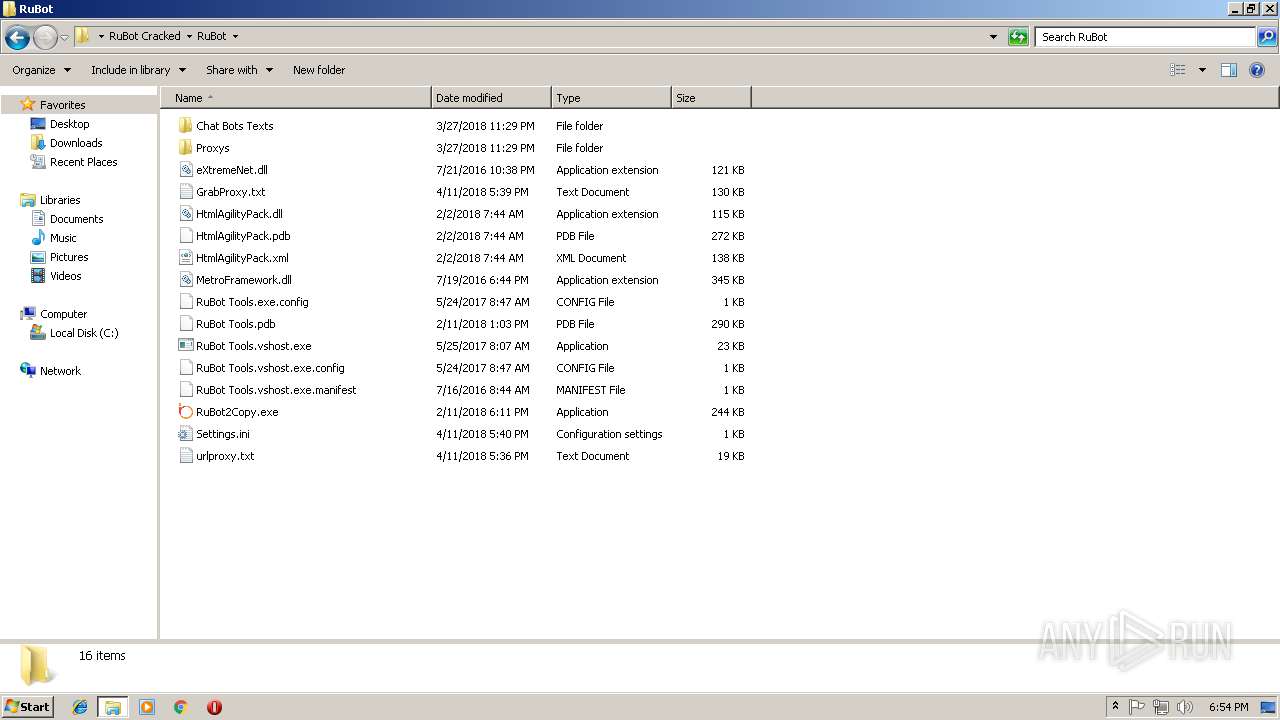Focus the Search RuBot field
This screenshot has width=1280, height=720.
1146,37
